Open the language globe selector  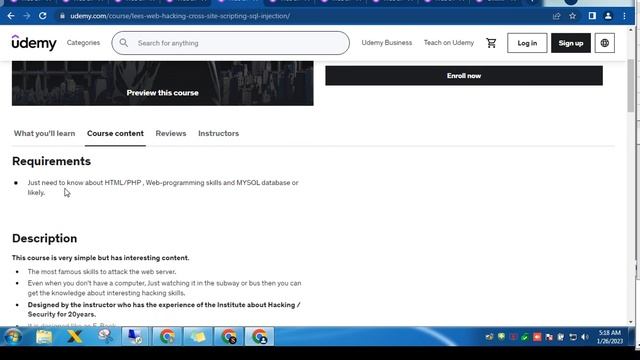(604, 43)
